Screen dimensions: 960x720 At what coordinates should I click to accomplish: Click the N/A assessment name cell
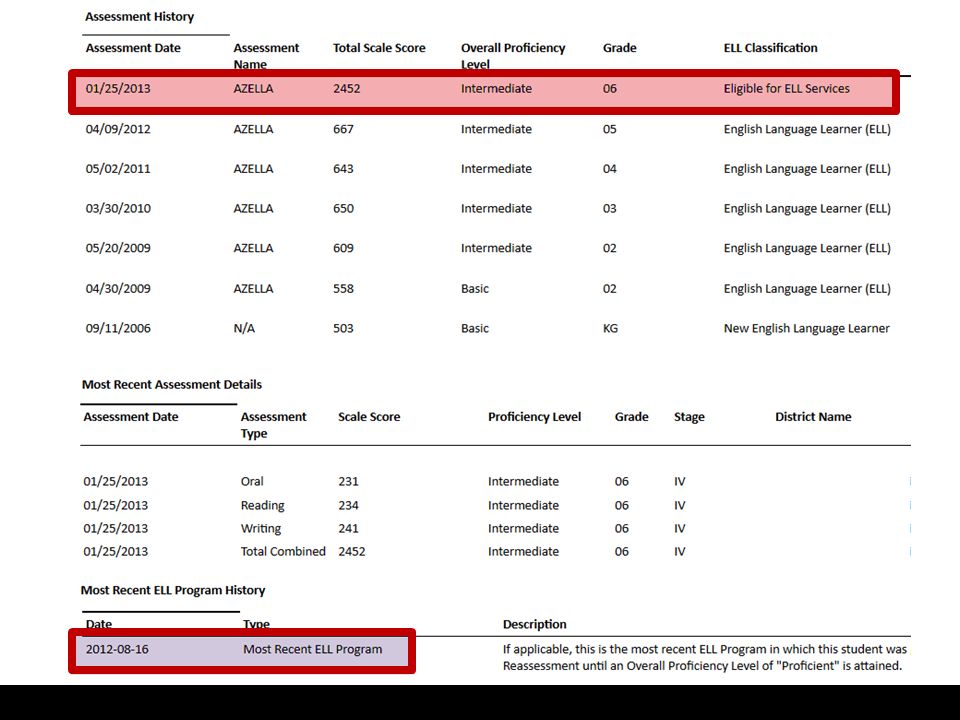click(244, 329)
